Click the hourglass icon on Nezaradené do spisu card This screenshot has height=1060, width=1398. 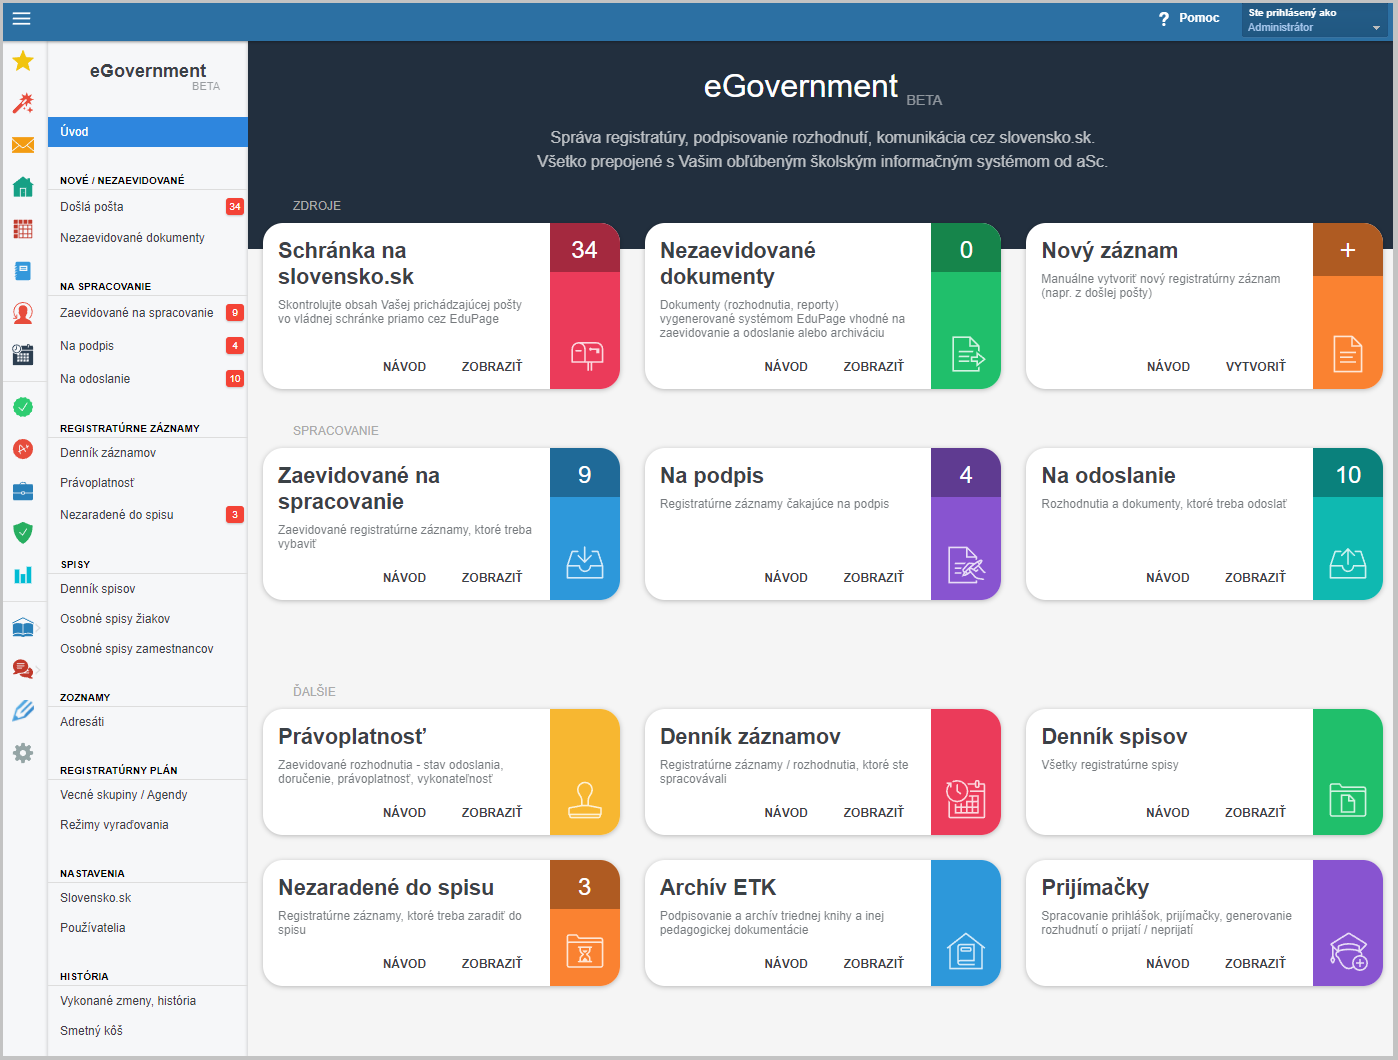tap(585, 950)
